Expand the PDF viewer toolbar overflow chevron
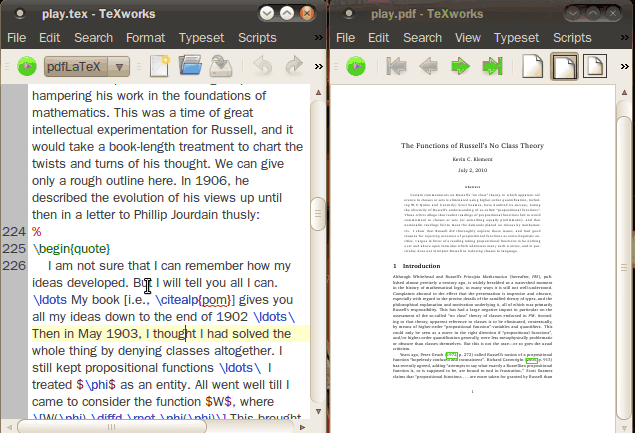This screenshot has width=635, height=433. click(x=624, y=67)
